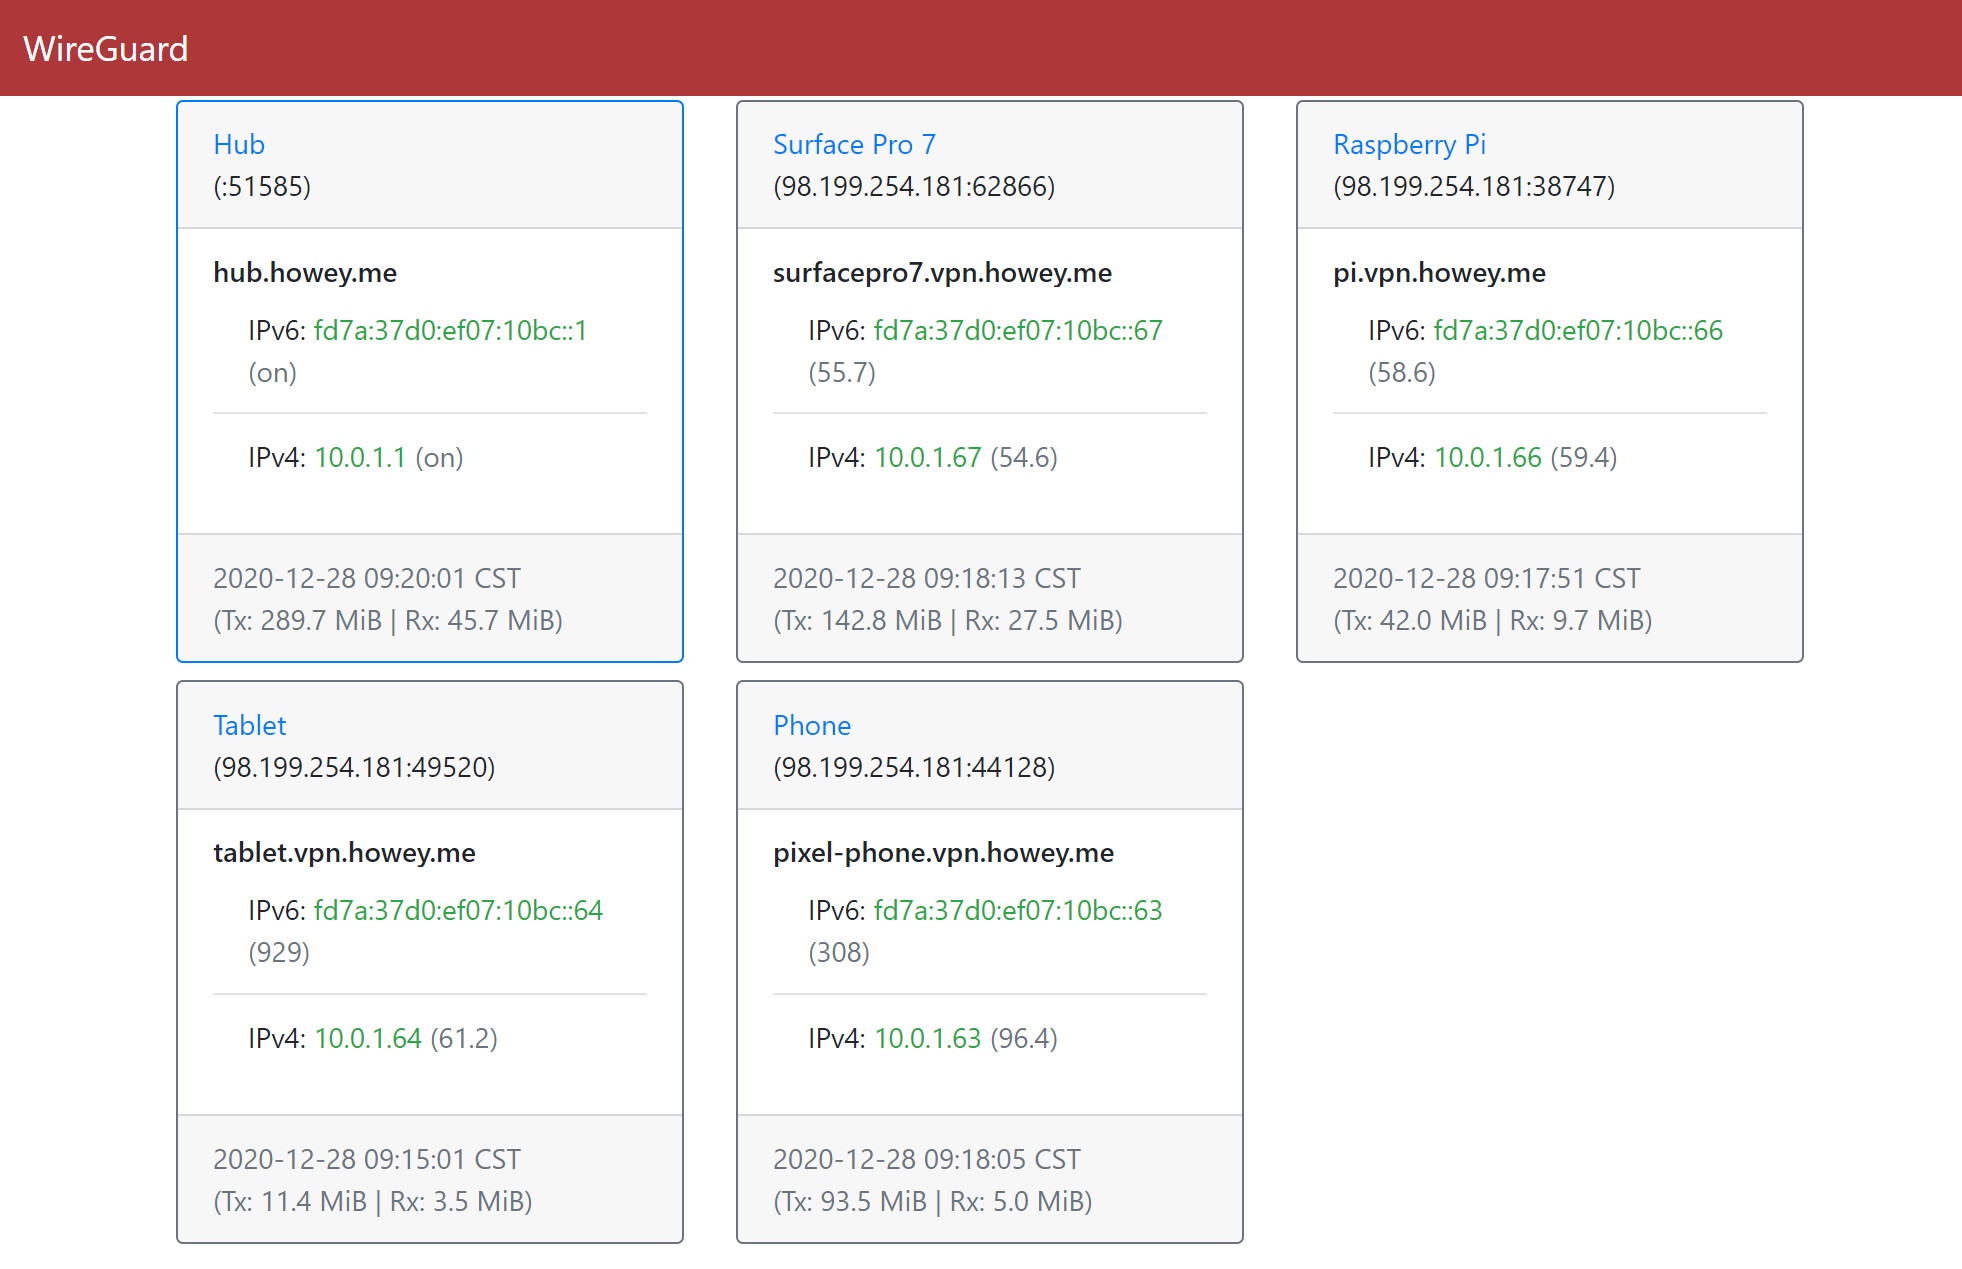
Task: Click IPv4 address 10.0.1.66
Action: [1487, 457]
